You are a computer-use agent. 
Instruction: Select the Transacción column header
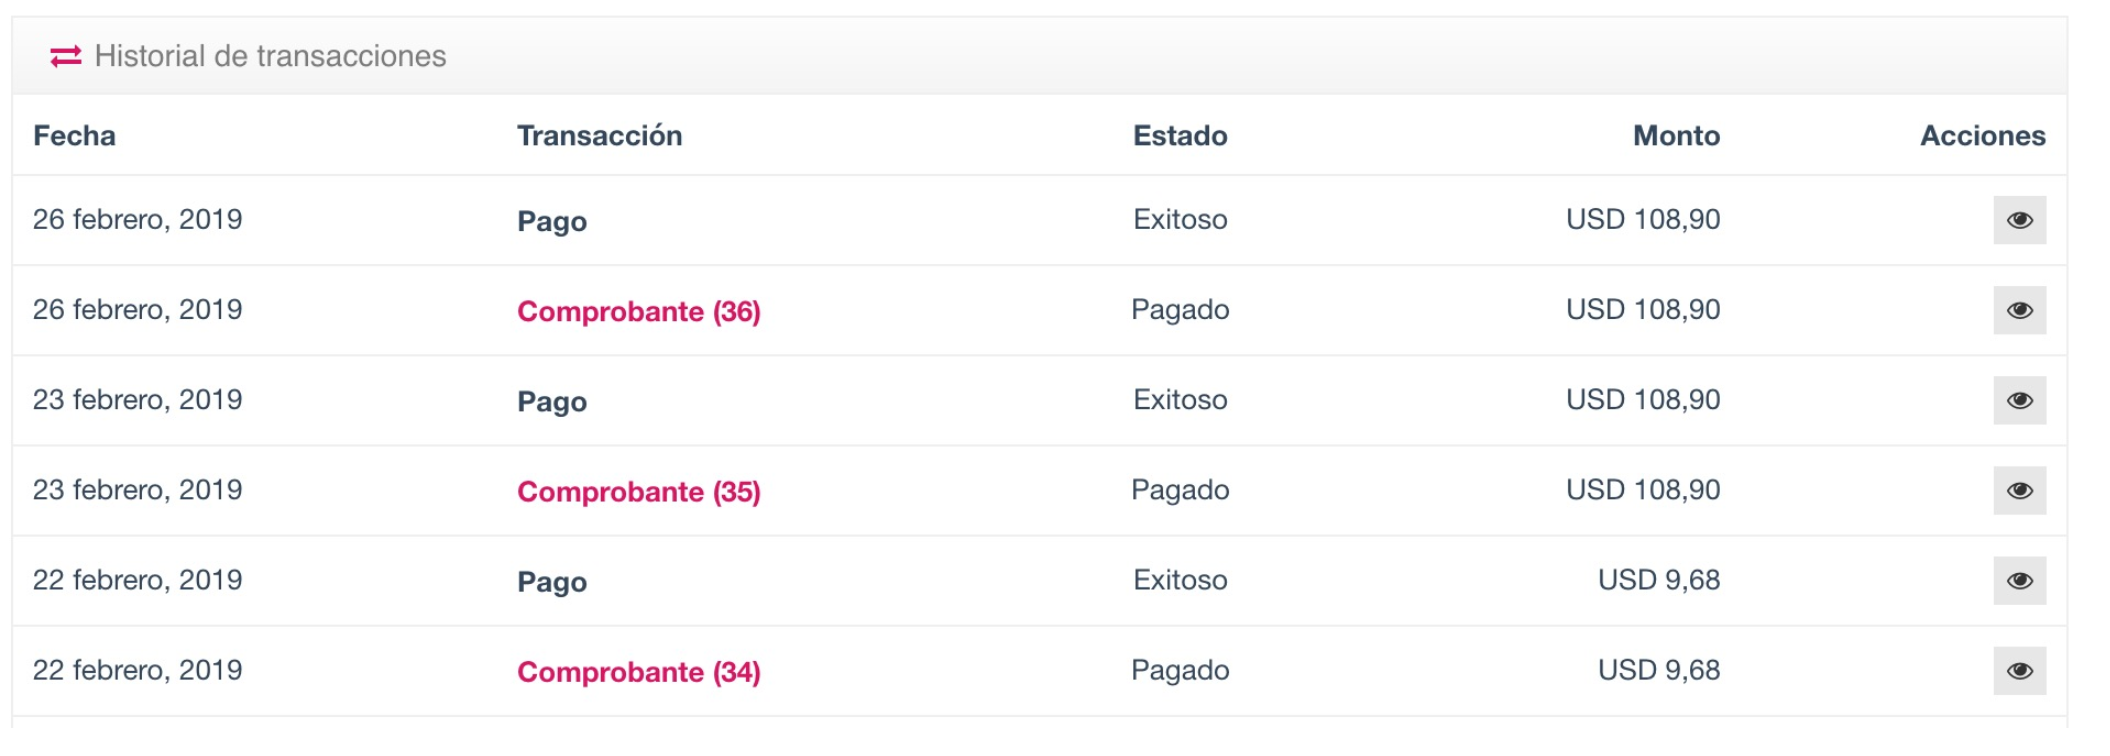(599, 135)
